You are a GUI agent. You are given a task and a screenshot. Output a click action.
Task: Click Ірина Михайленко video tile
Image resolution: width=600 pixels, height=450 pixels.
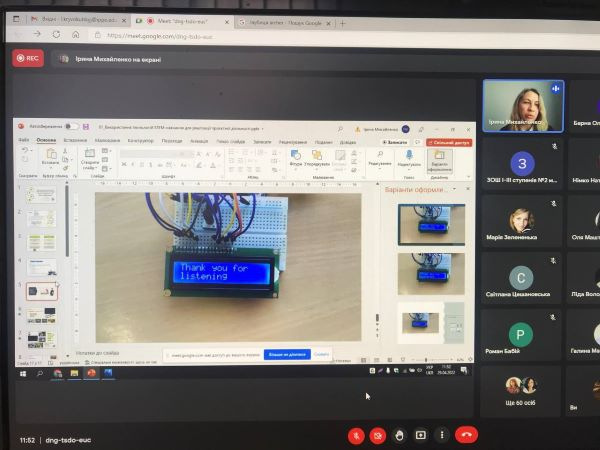pos(523,106)
